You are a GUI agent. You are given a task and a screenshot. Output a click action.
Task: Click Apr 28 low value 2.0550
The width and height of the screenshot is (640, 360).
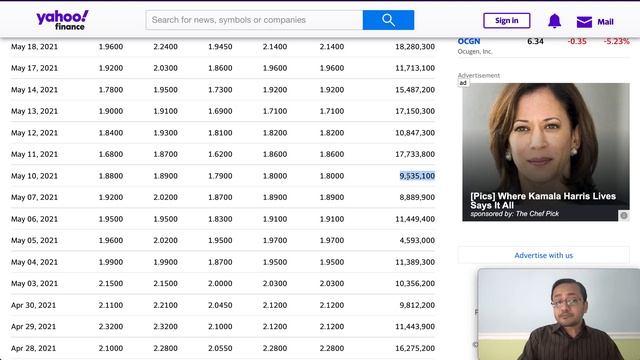coord(220,348)
